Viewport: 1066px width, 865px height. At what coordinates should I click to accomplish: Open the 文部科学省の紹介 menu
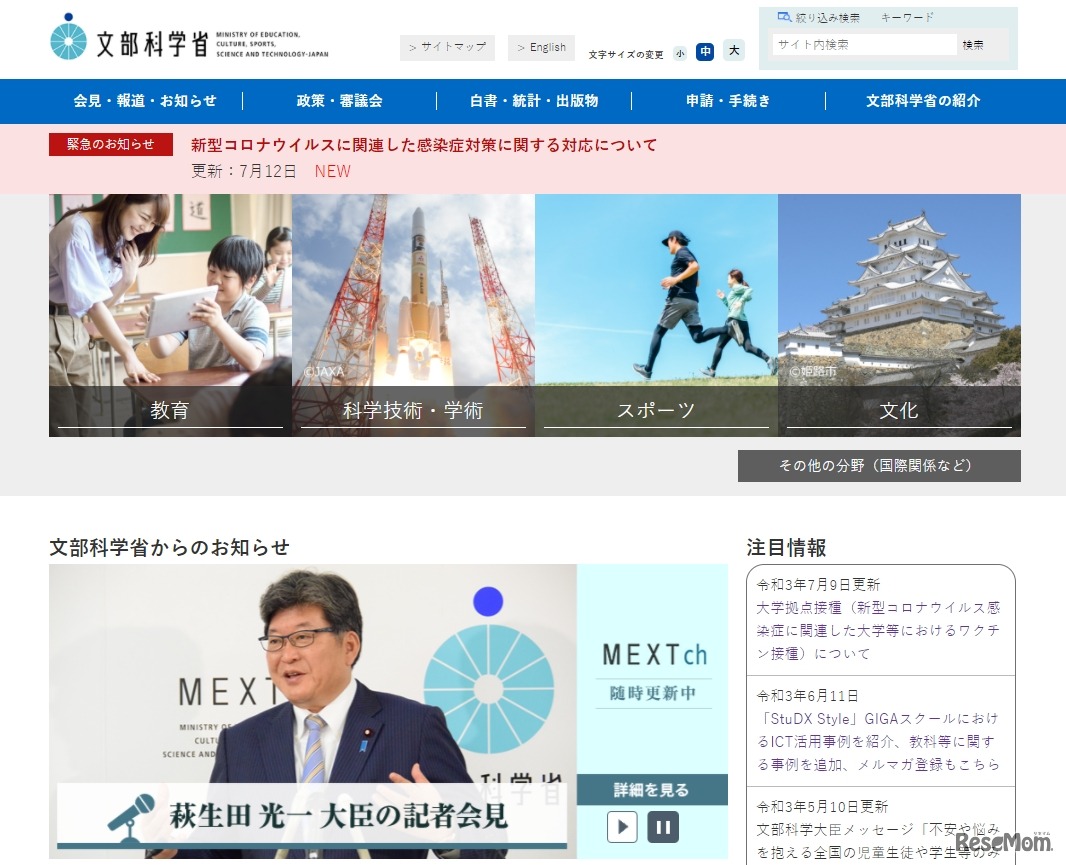coord(923,100)
